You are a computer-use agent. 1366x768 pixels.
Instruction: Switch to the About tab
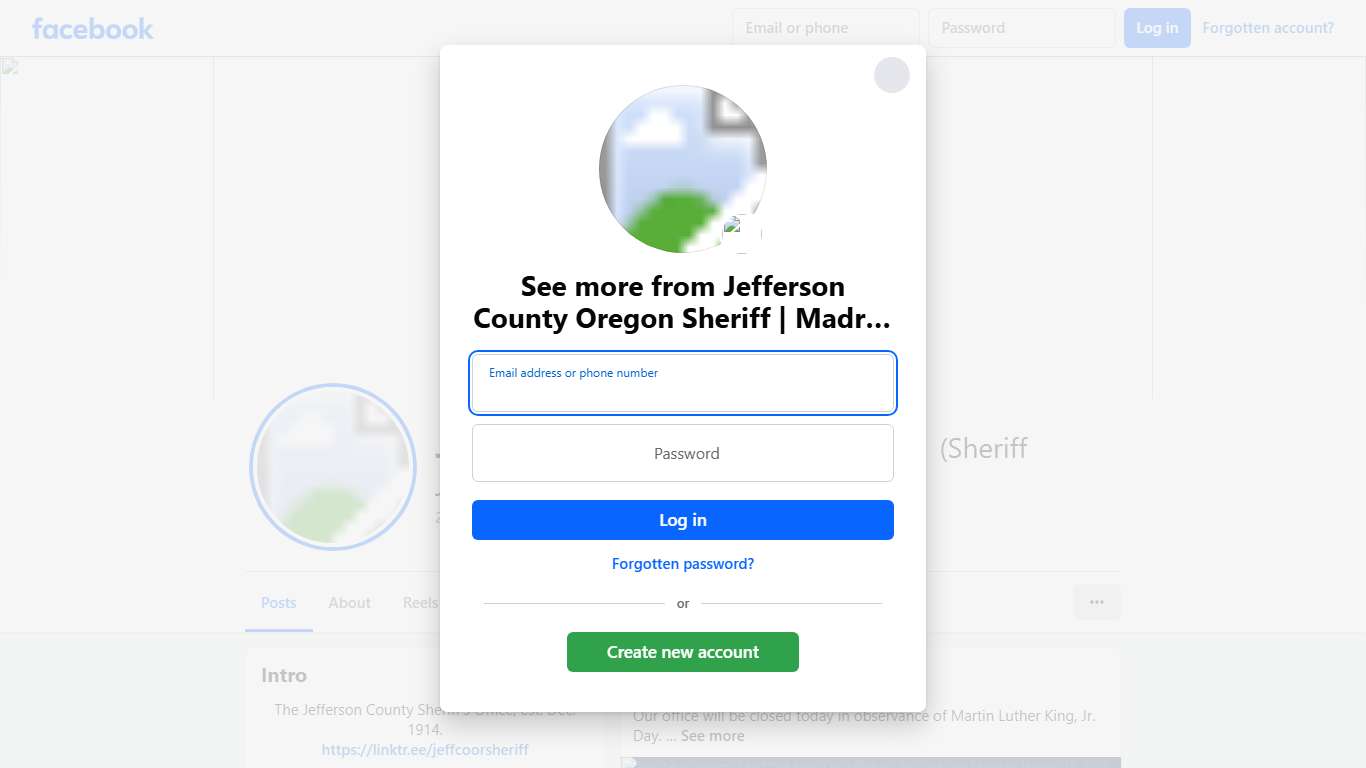click(x=350, y=603)
